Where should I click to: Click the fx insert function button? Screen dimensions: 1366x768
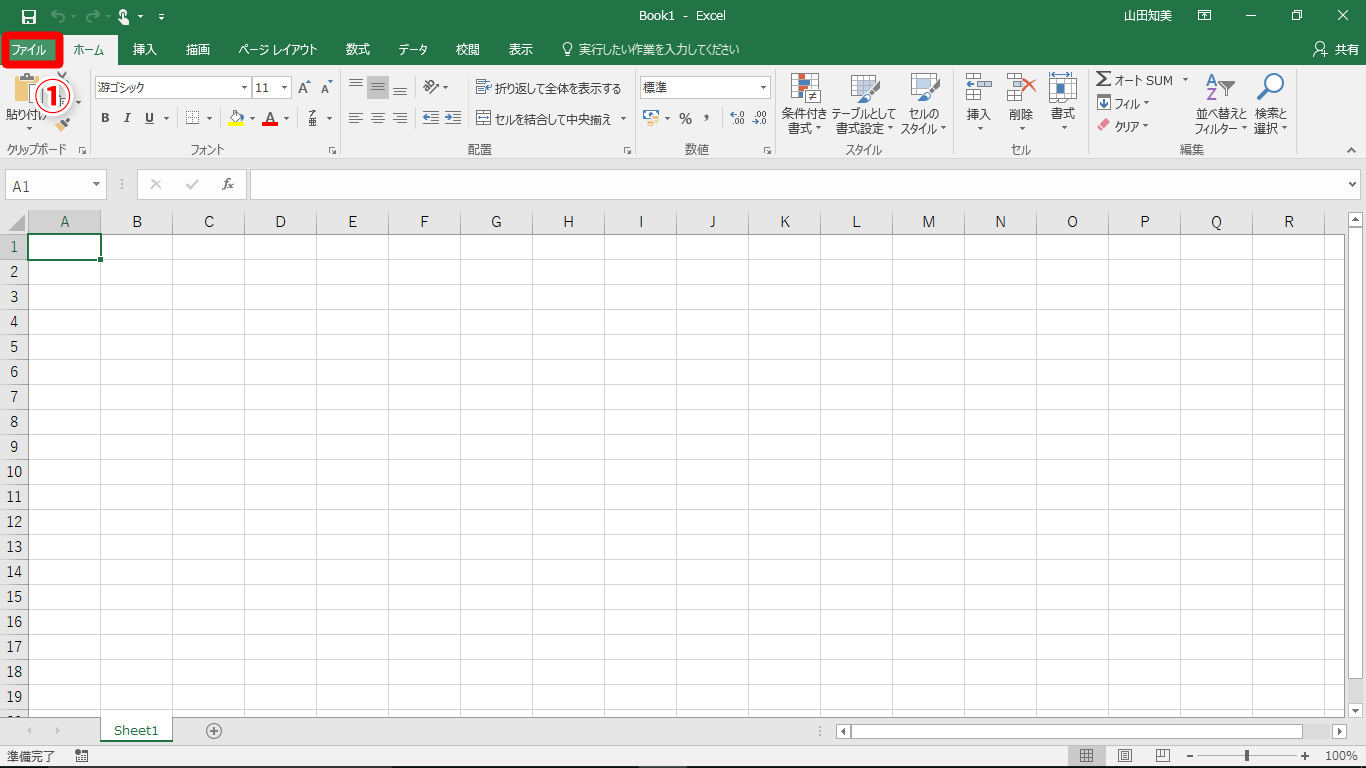coord(228,185)
